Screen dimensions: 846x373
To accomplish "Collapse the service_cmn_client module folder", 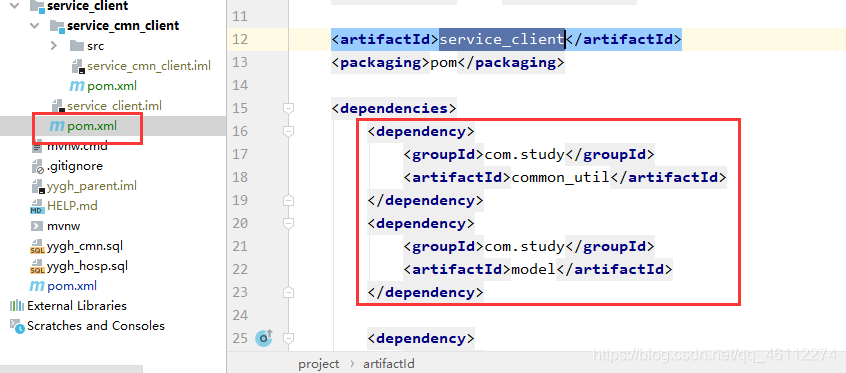I will click(x=35, y=26).
